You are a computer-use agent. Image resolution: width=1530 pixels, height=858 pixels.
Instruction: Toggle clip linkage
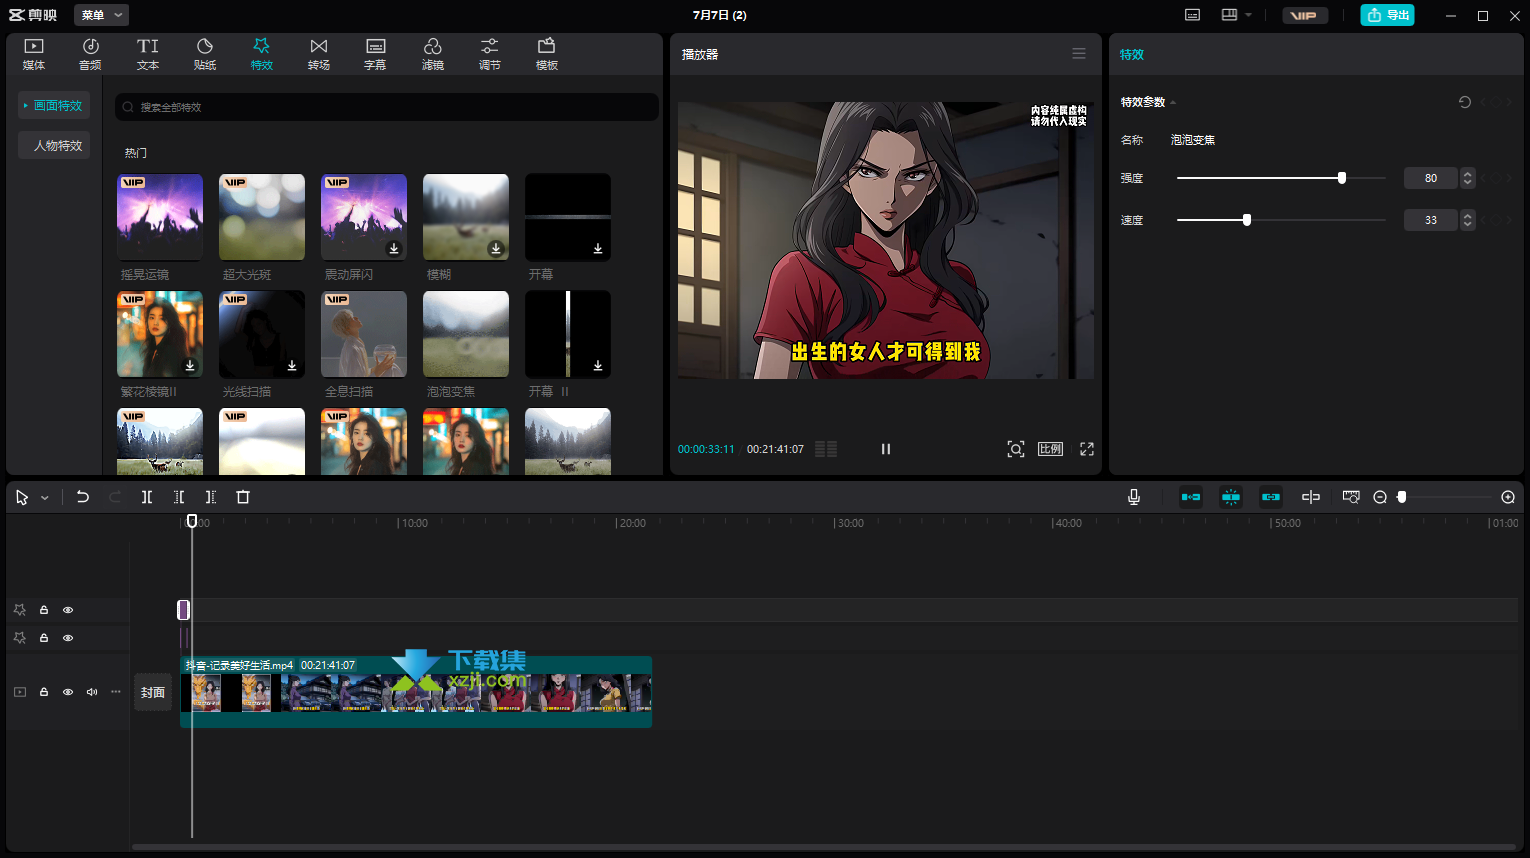(x=1271, y=497)
